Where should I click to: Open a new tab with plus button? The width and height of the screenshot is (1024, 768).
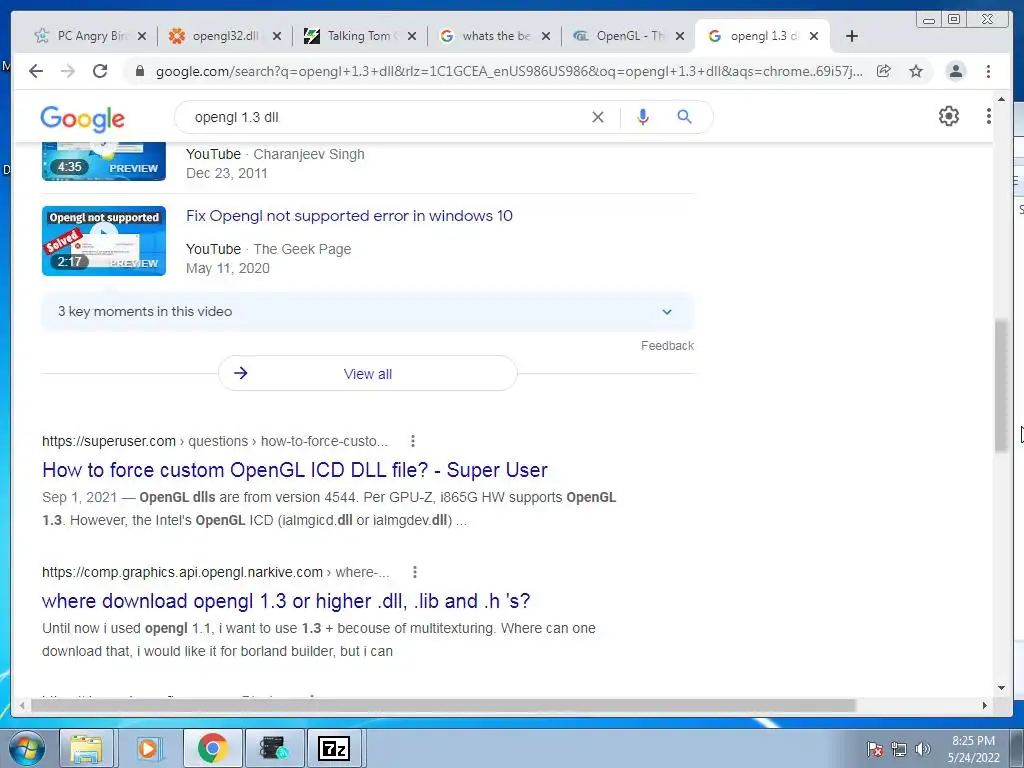852,36
